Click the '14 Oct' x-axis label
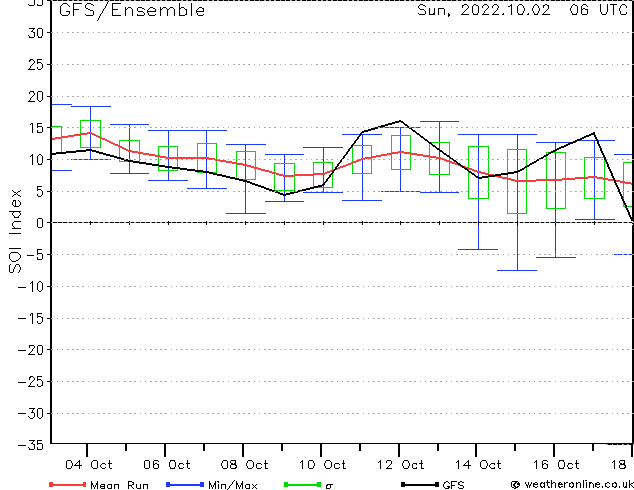 (478, 465)
